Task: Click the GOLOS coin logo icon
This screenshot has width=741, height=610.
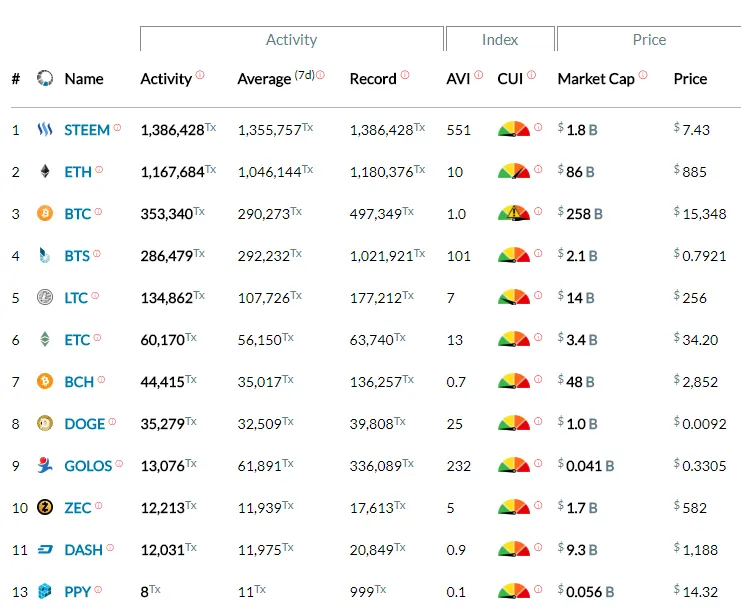Action: 45,465
